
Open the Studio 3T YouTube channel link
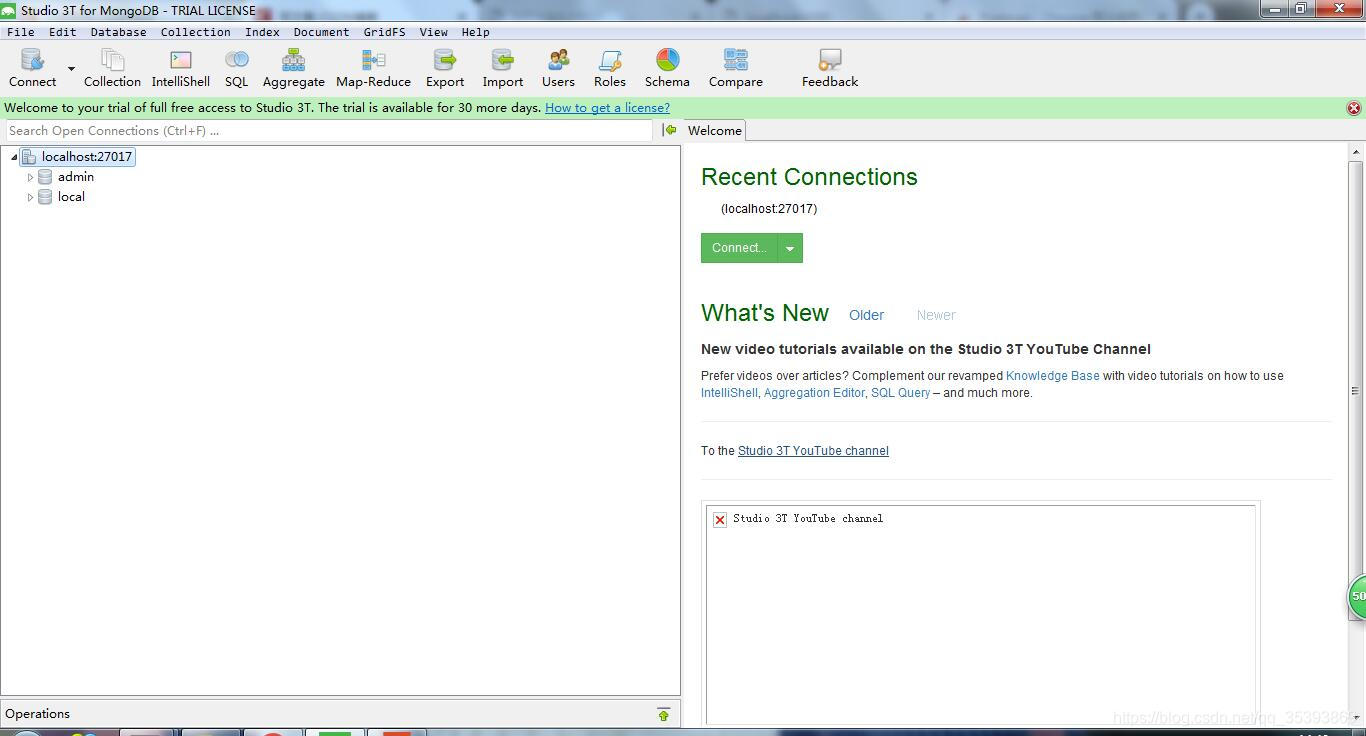click(x=813, y=451)
